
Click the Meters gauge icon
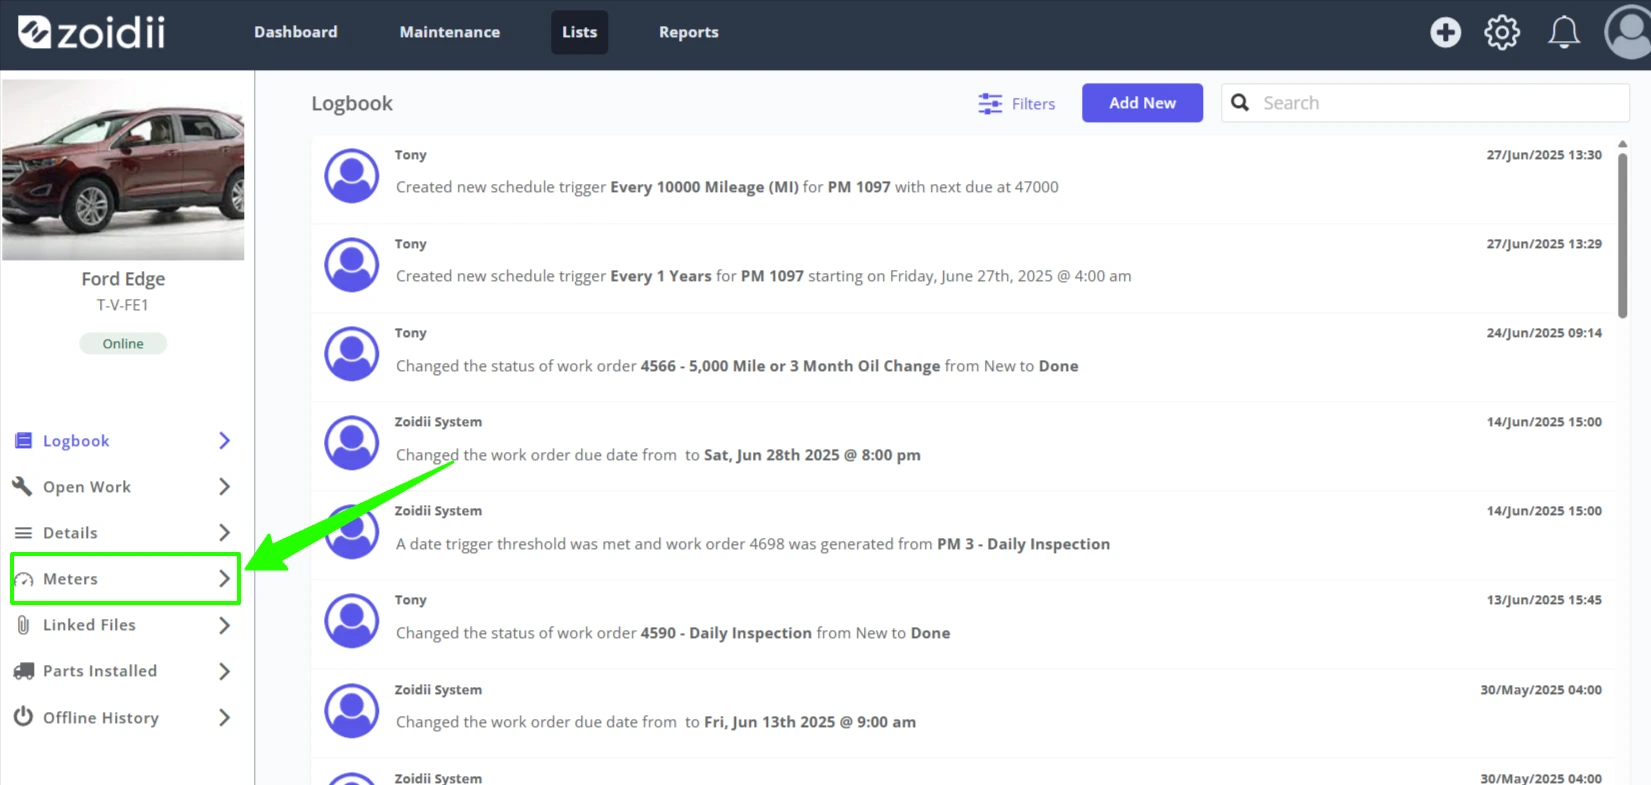point(24,579)
